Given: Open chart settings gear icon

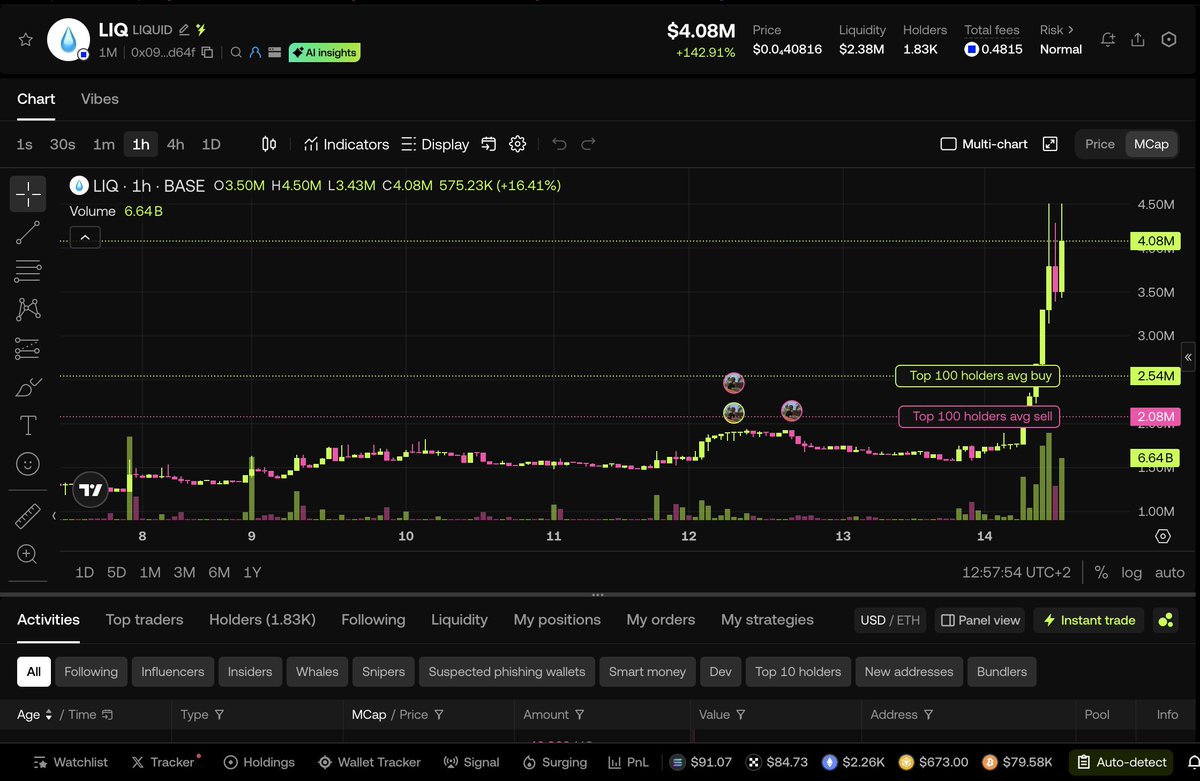Looking at the screenshot, I should click(x=517, y=144).
